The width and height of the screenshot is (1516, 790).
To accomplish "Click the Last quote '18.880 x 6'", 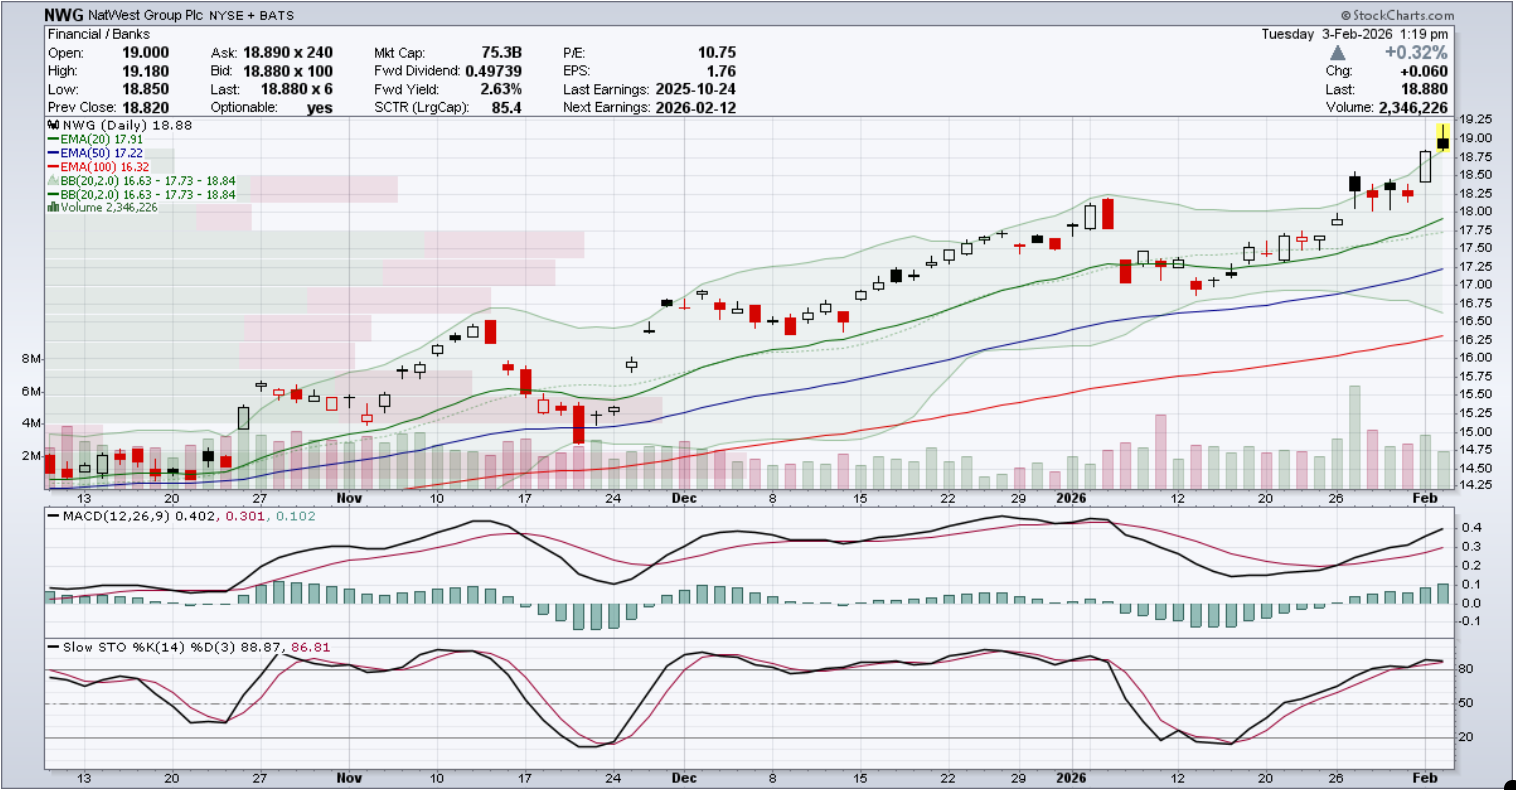I will click(x=296, y=89).
